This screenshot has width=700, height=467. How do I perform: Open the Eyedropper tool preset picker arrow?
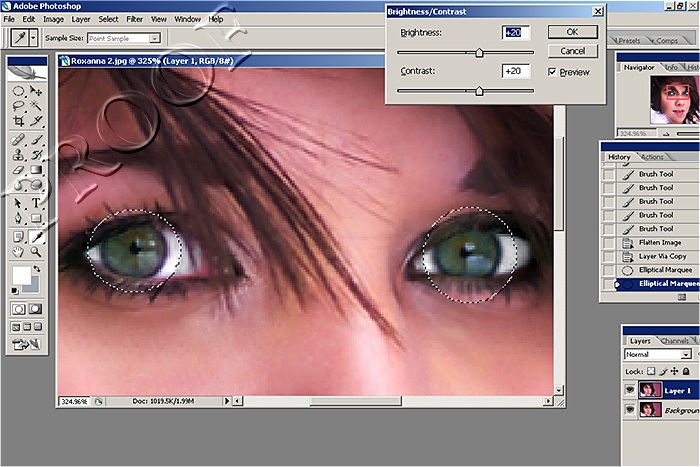coord(33,38)
